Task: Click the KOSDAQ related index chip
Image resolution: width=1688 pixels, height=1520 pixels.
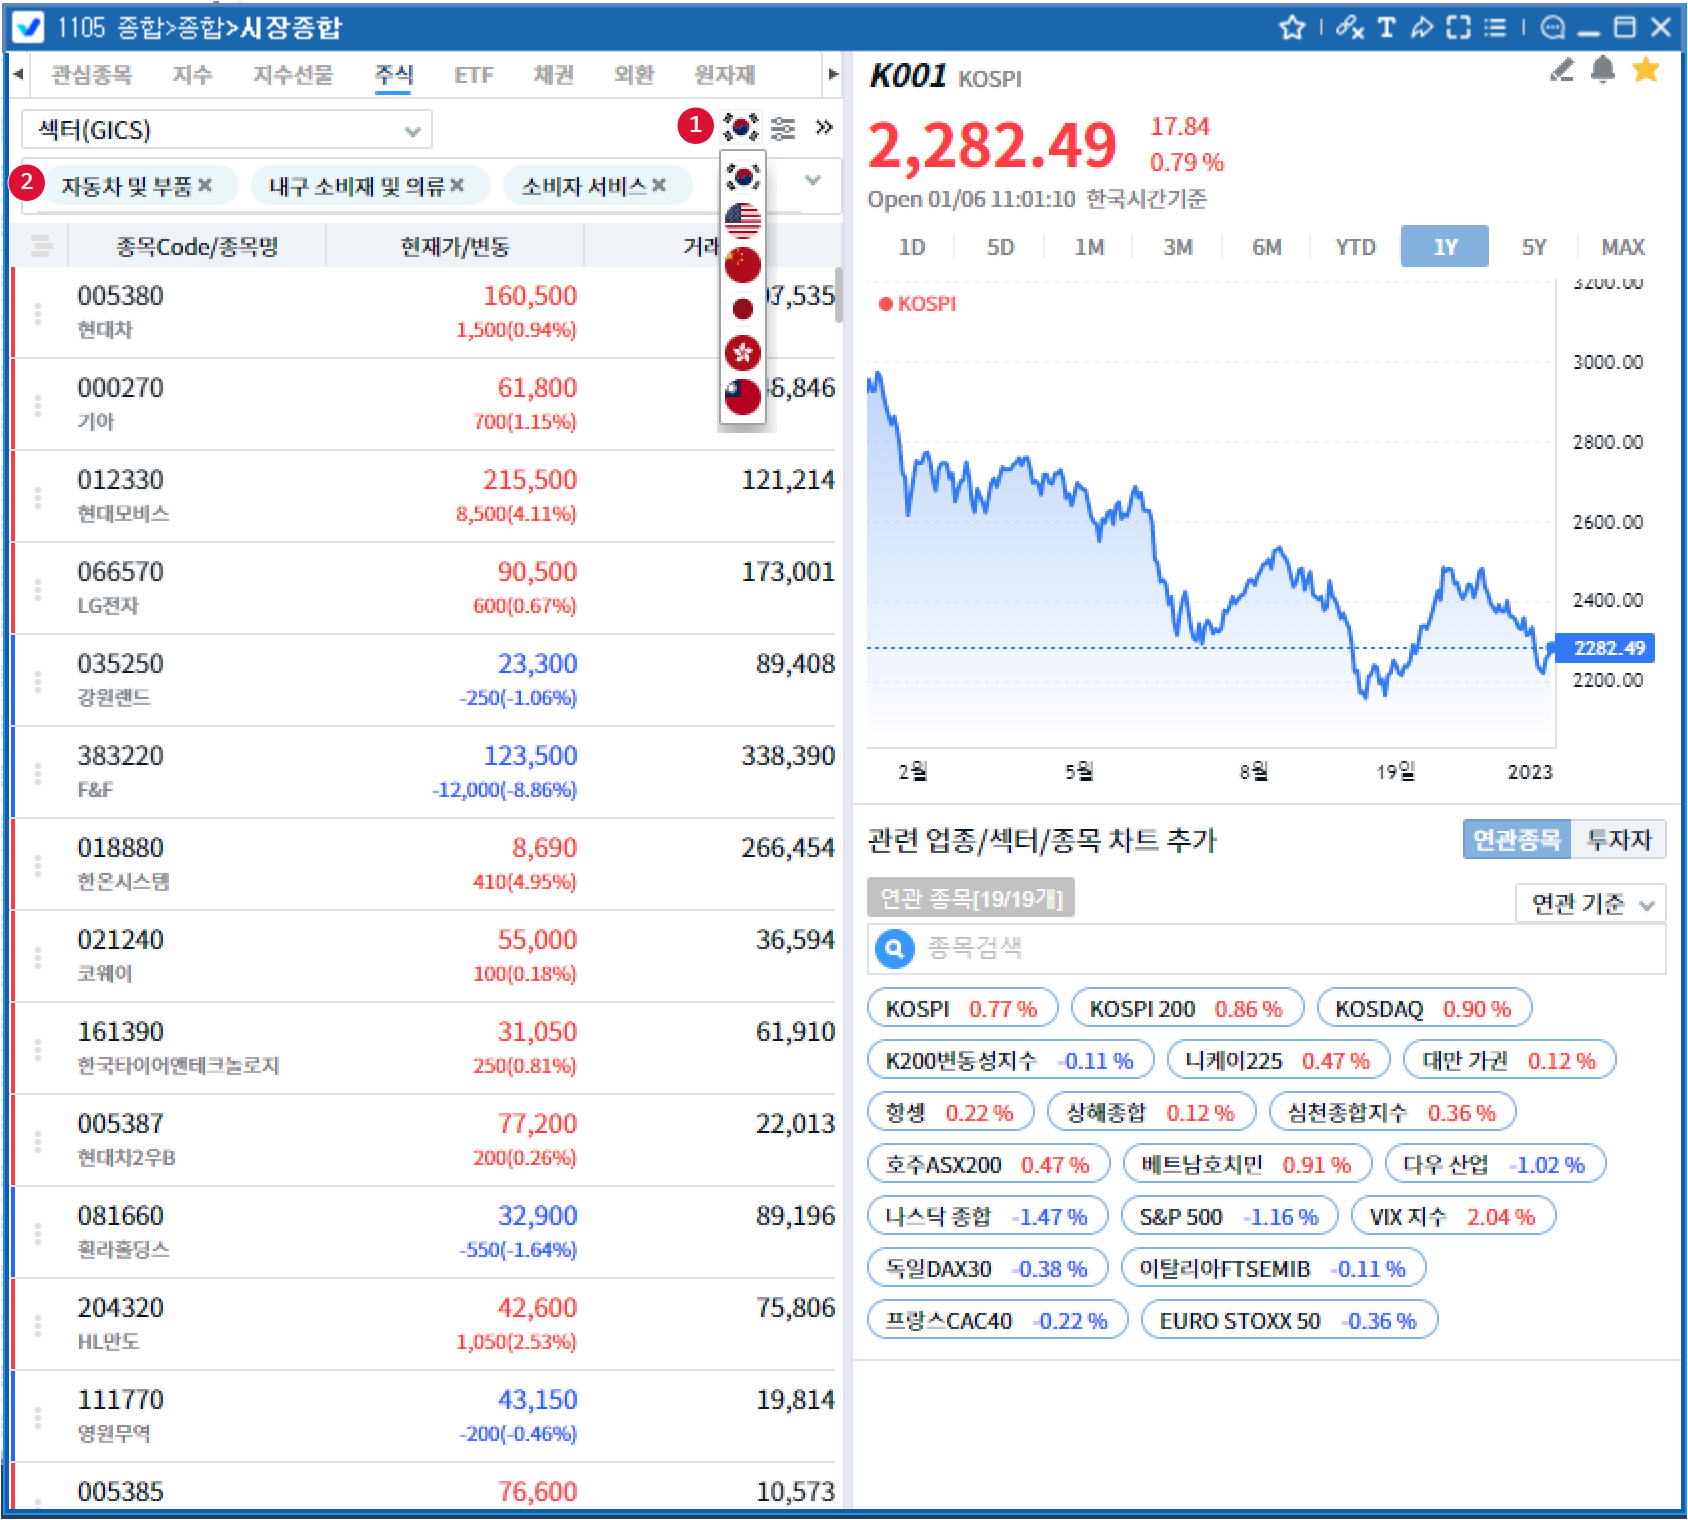Action: [x=1423, y=1009]
